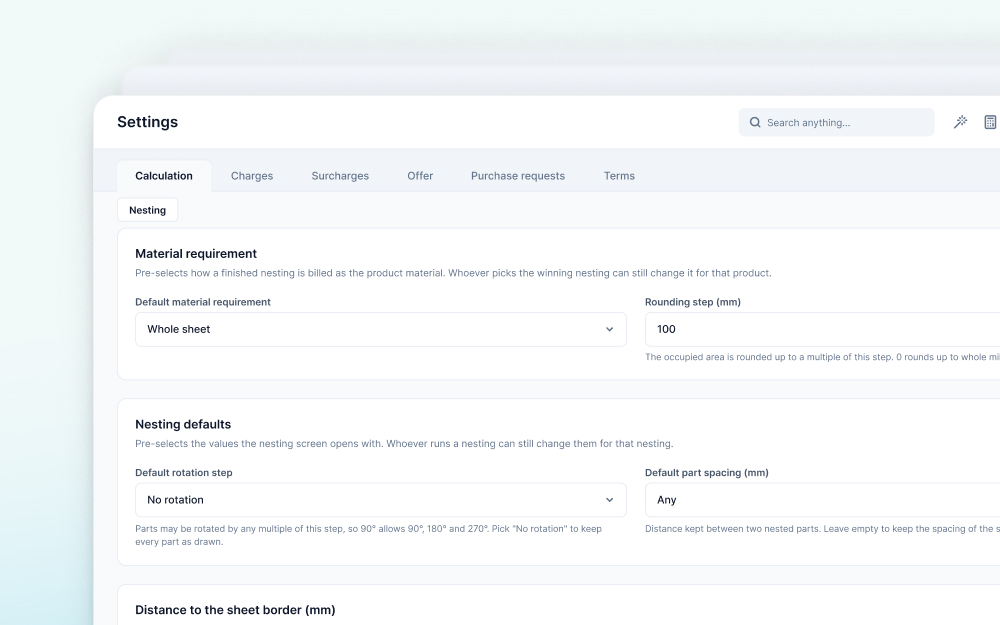Open the calculator icon in header
Image resolution: width=1000 pixels, height=625 pixels.
[x=990, y=122]
